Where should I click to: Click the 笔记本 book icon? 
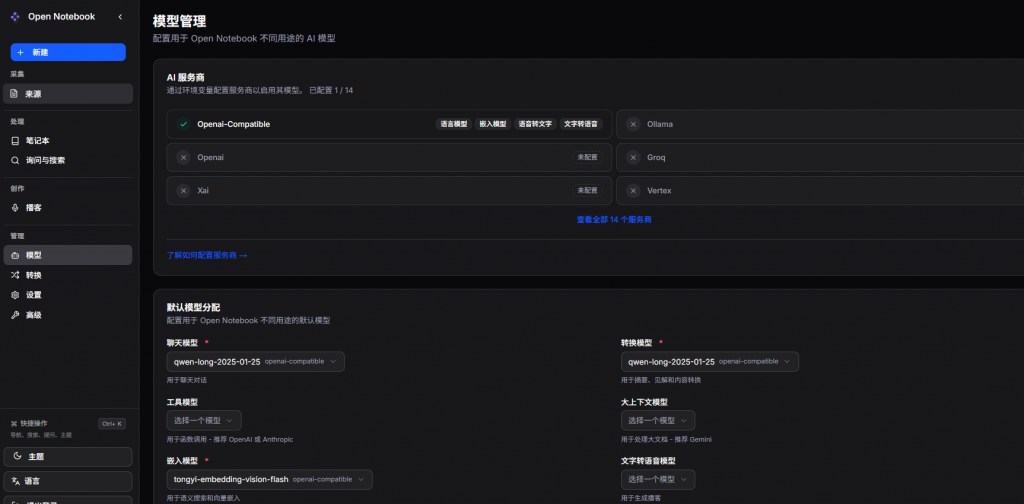point(15,140)
